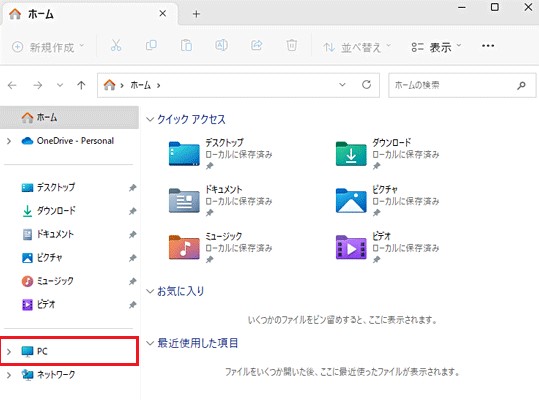The width and height of the screenshot is (539, 400).
Task: Open the ドキュメント folder in Quick Access
Action: pyautogui.click(x=220, y=201)
